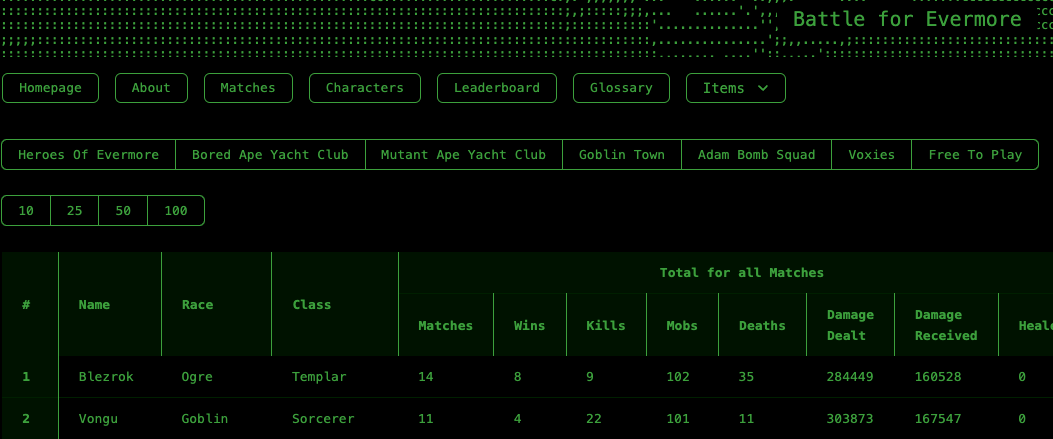This screenshot has width=1053, height=439.
Task: Click Vongu's wins value 4
Action: [518, 419]
